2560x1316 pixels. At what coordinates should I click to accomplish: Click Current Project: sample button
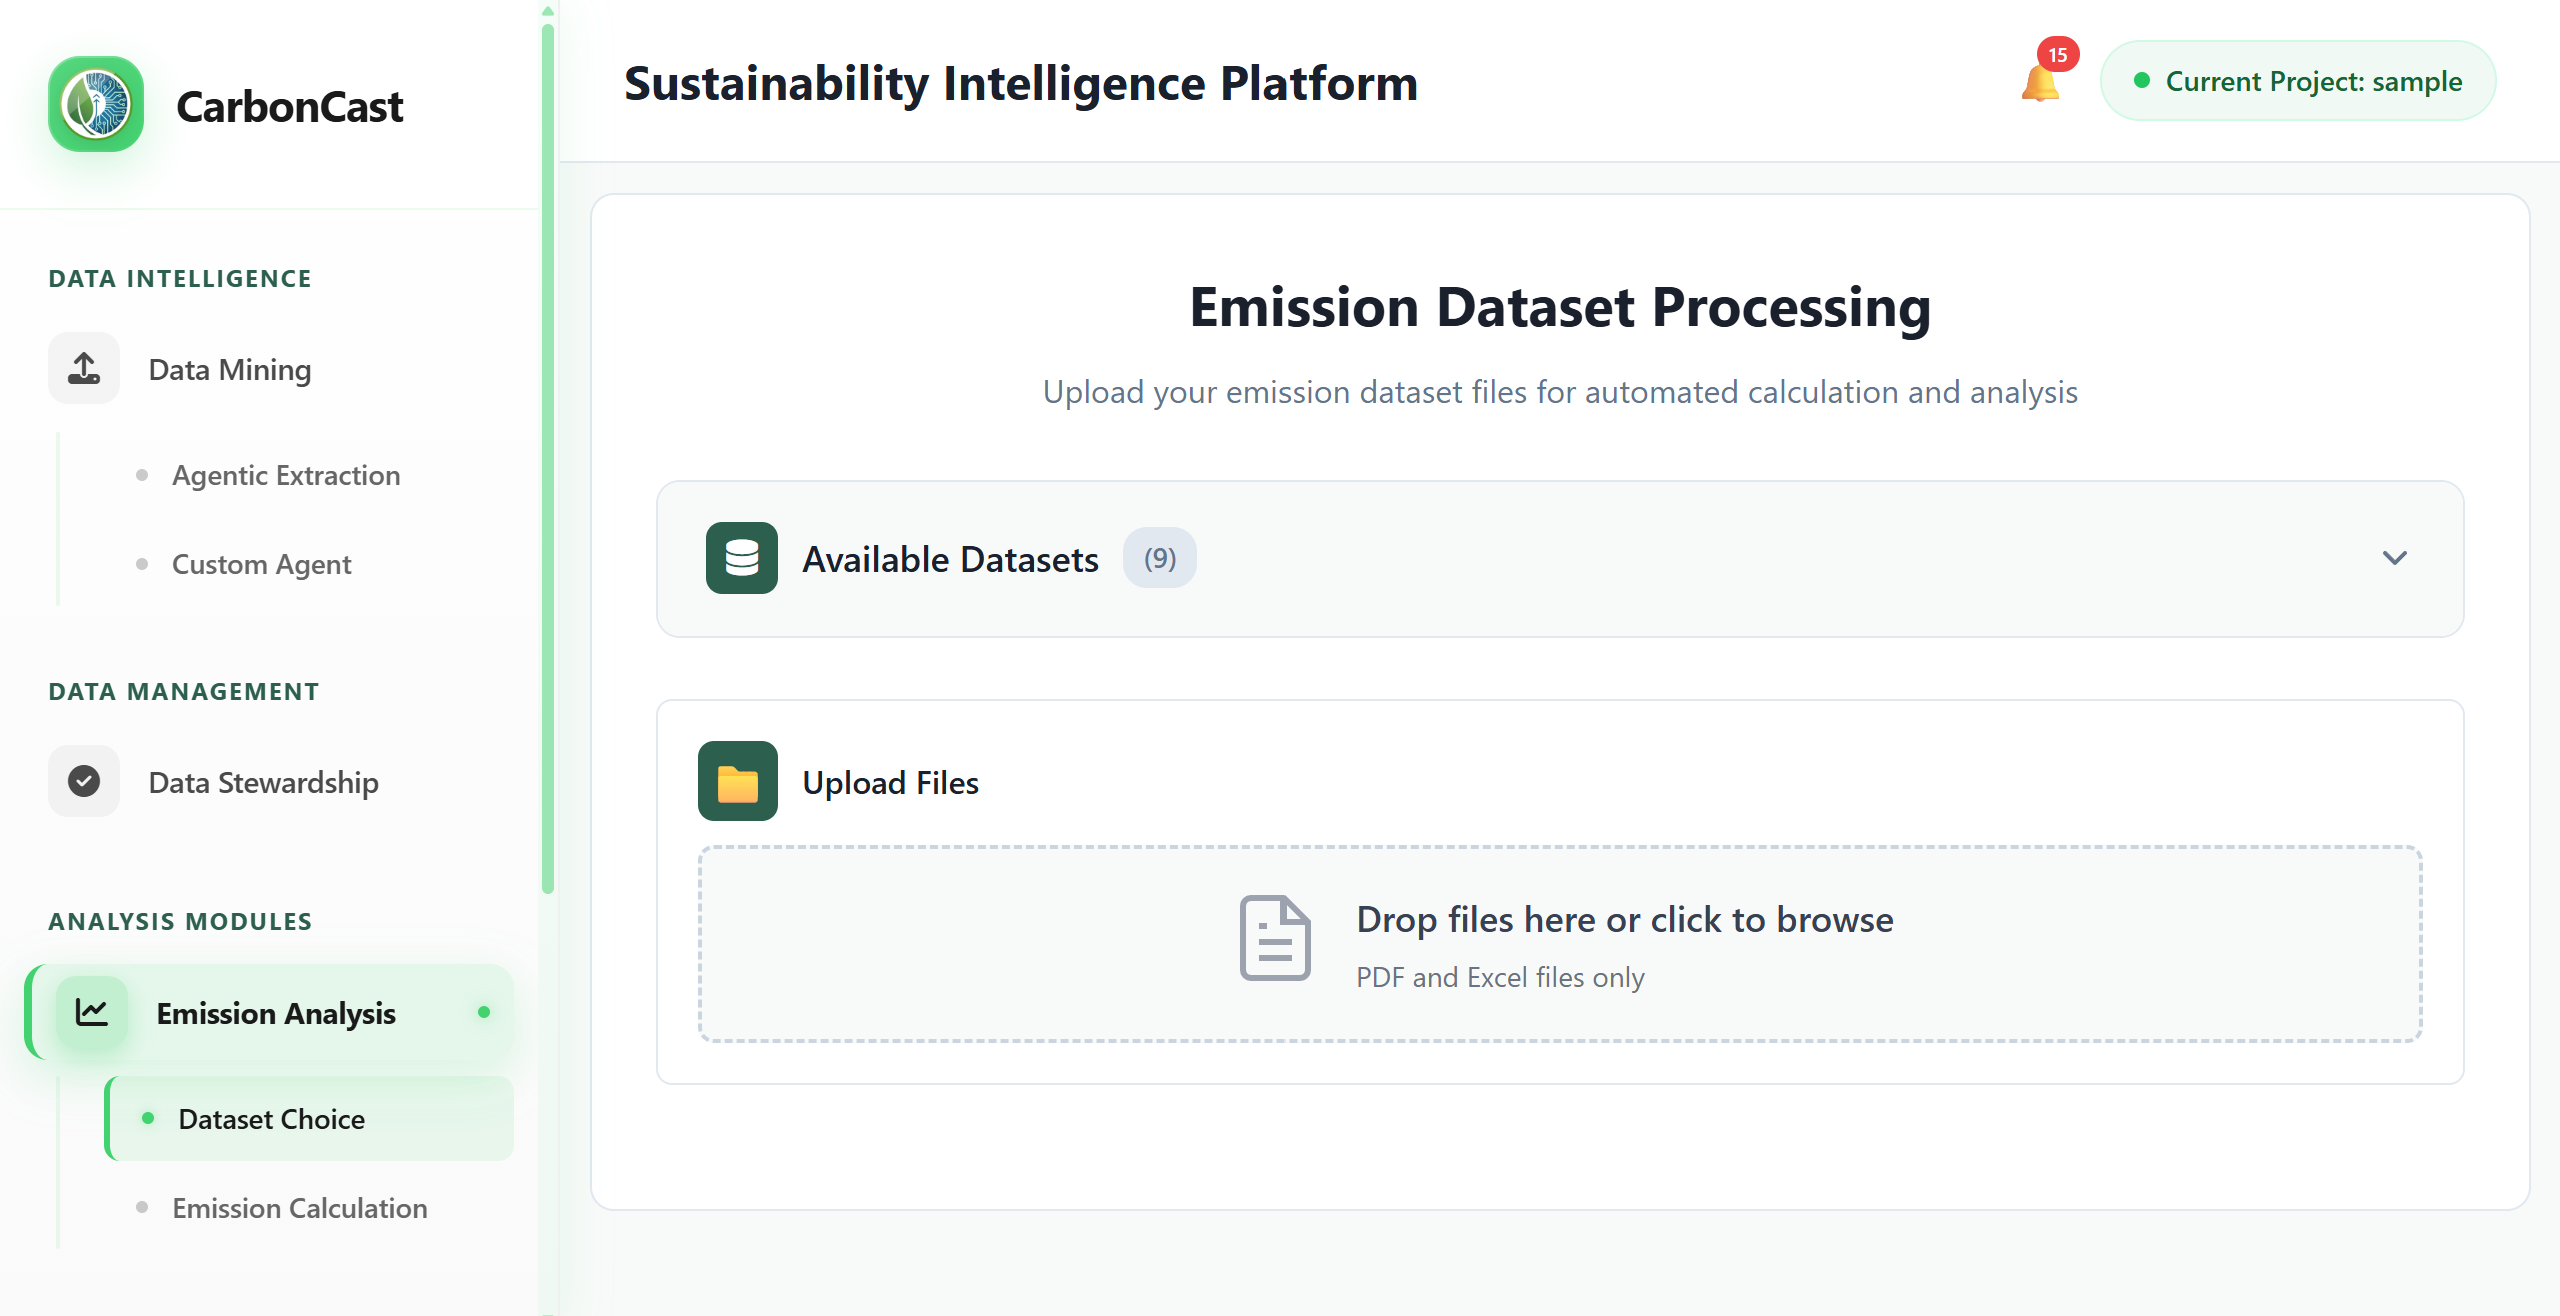(2297, 81)
